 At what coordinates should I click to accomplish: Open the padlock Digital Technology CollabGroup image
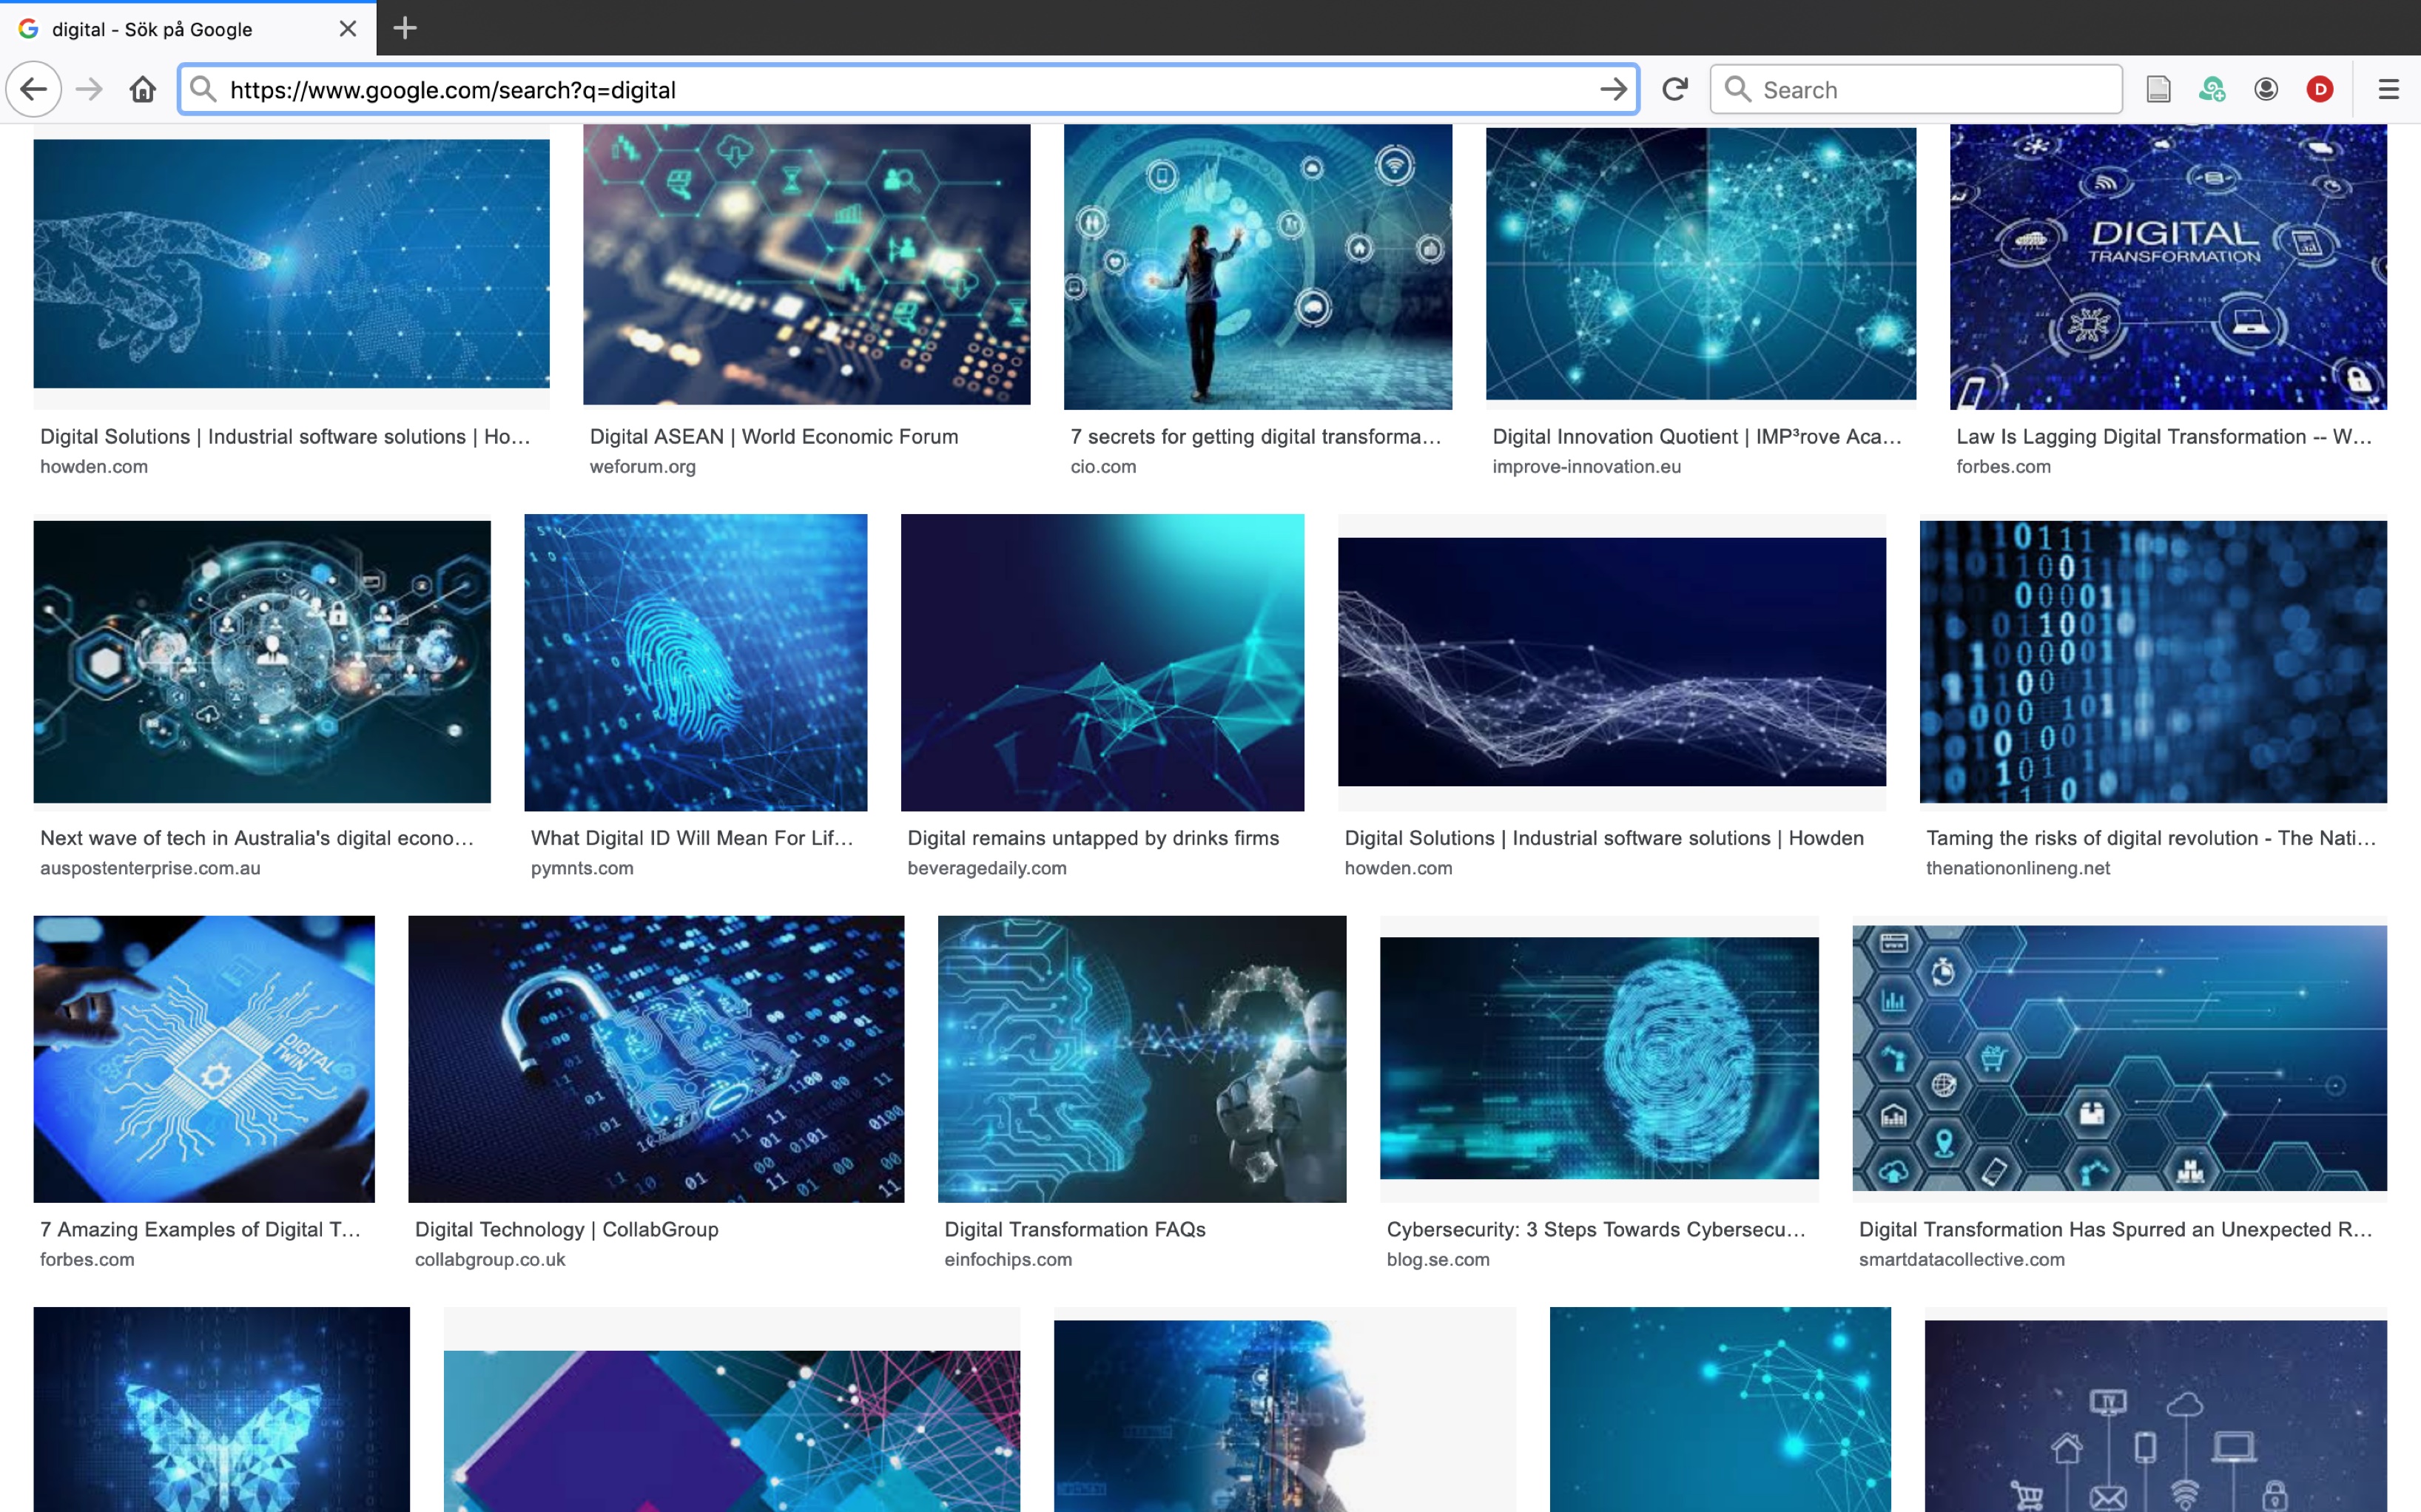click(x=655, y=1058)
